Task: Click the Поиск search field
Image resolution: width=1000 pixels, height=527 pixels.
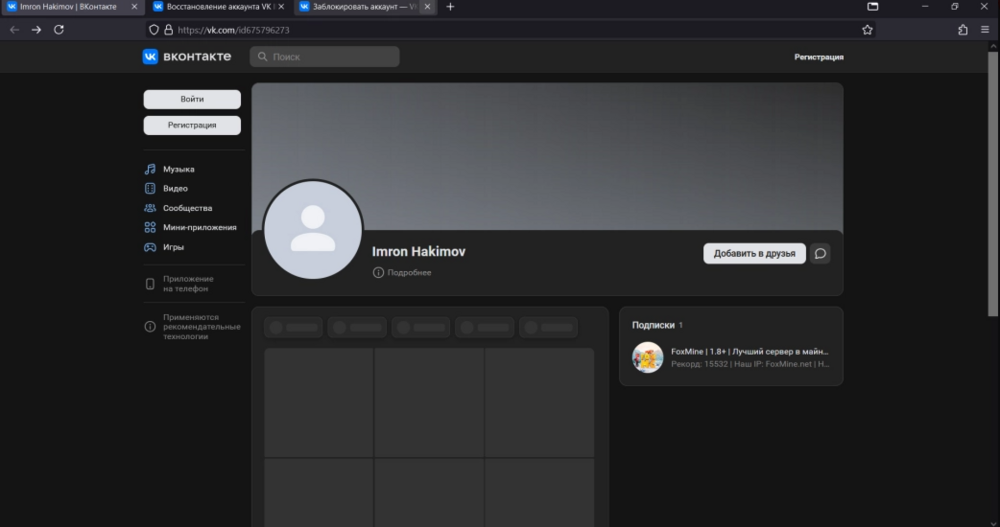Action: [x=325, y=57]
